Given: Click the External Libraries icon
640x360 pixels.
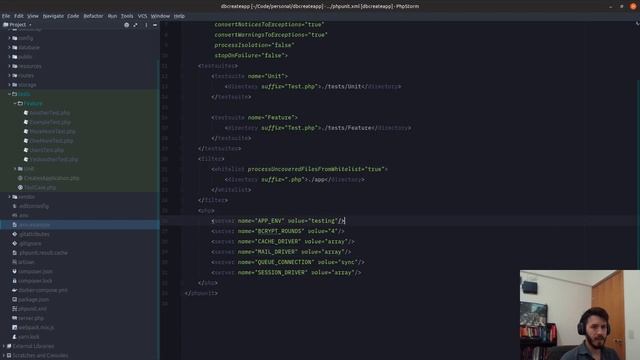Looking at the screenshot, I should pyautogui.click(x=9, y=346).
